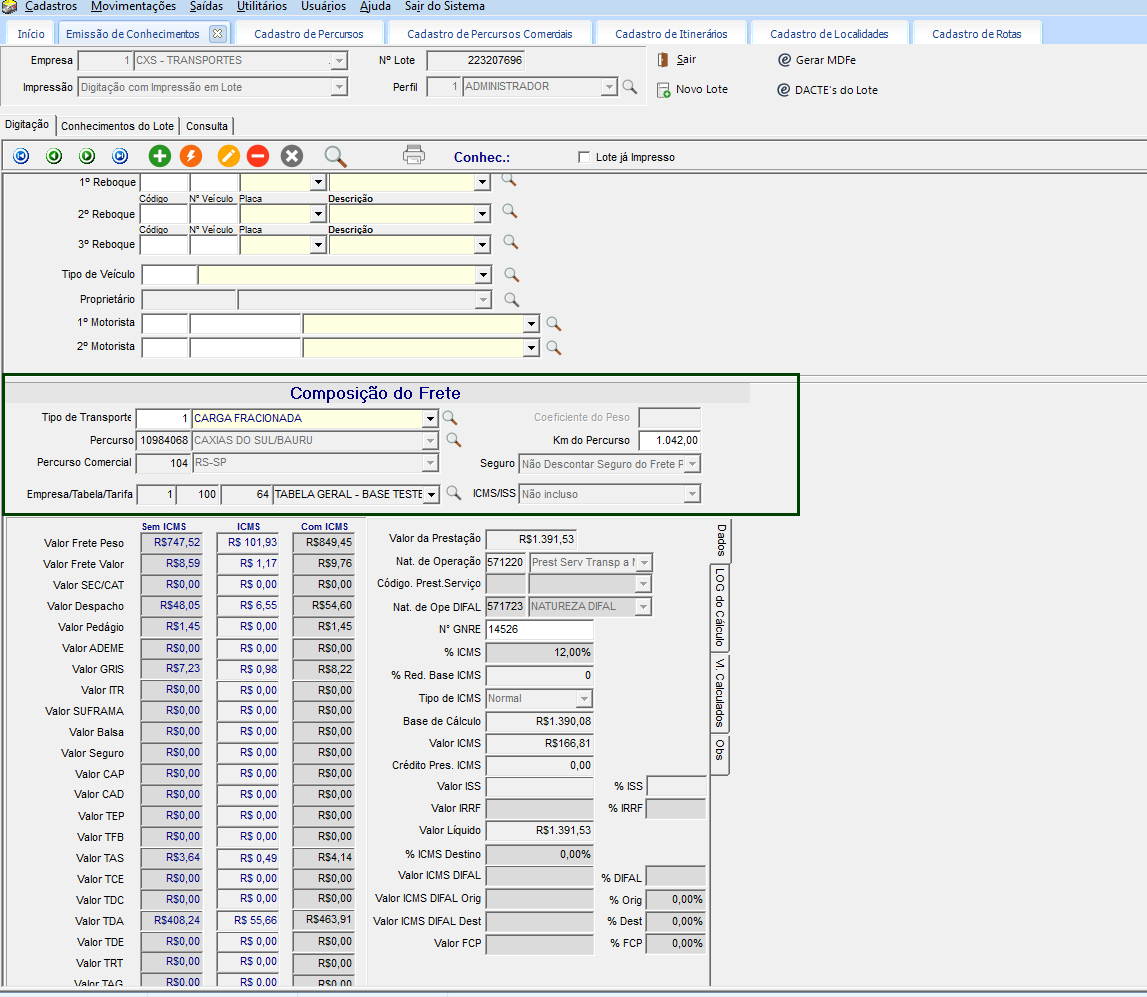
Task: Switch to Conhecimentos do Lote tab
Action: (x=118, y=126)
